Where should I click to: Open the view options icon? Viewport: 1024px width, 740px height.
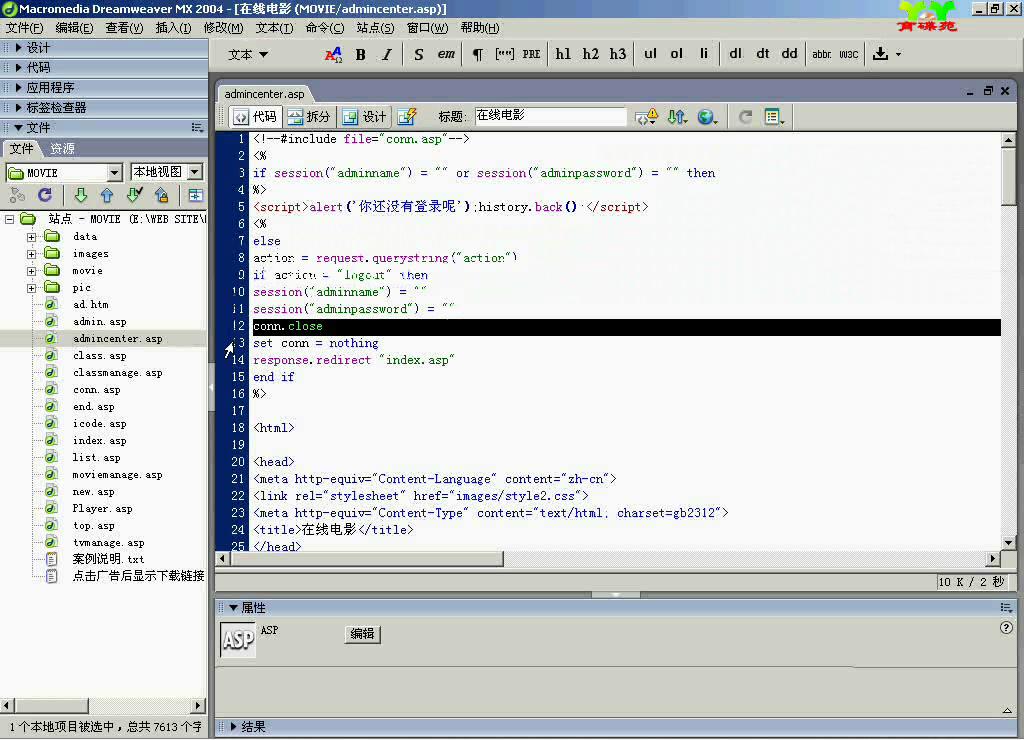tap(775, 117)
